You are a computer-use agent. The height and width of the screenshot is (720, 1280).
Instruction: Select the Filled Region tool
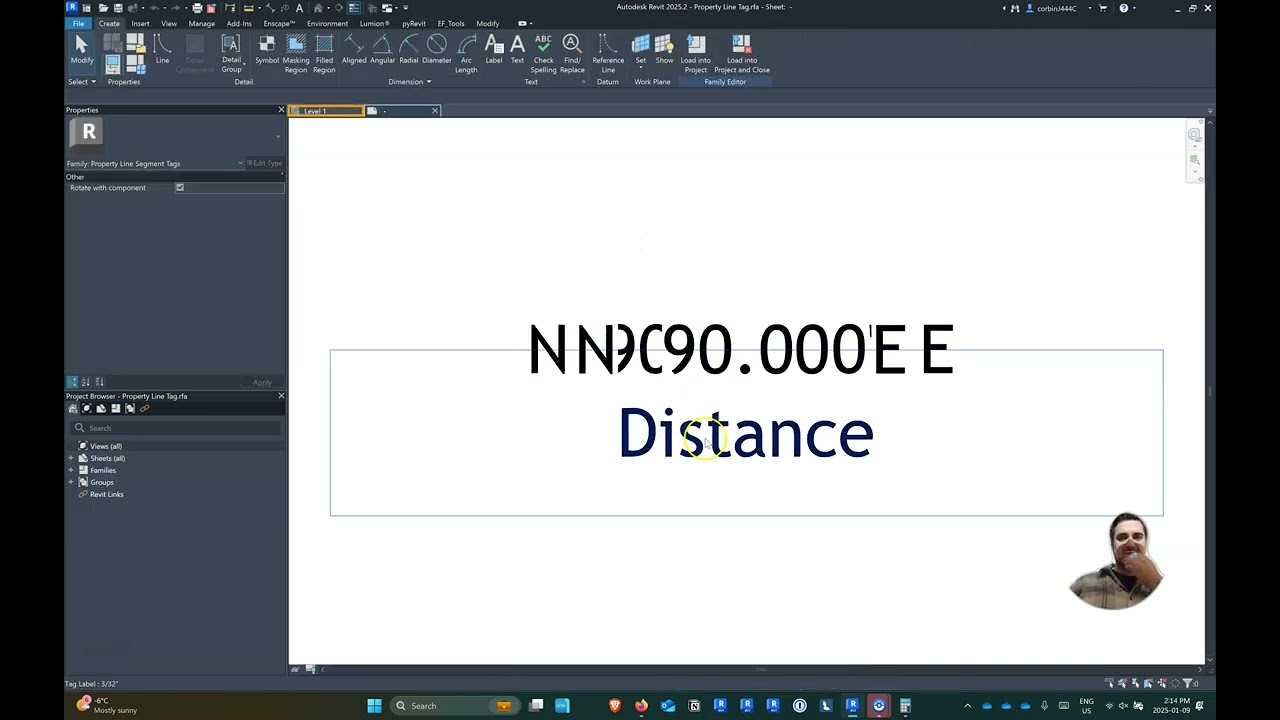tap(324, 54)
